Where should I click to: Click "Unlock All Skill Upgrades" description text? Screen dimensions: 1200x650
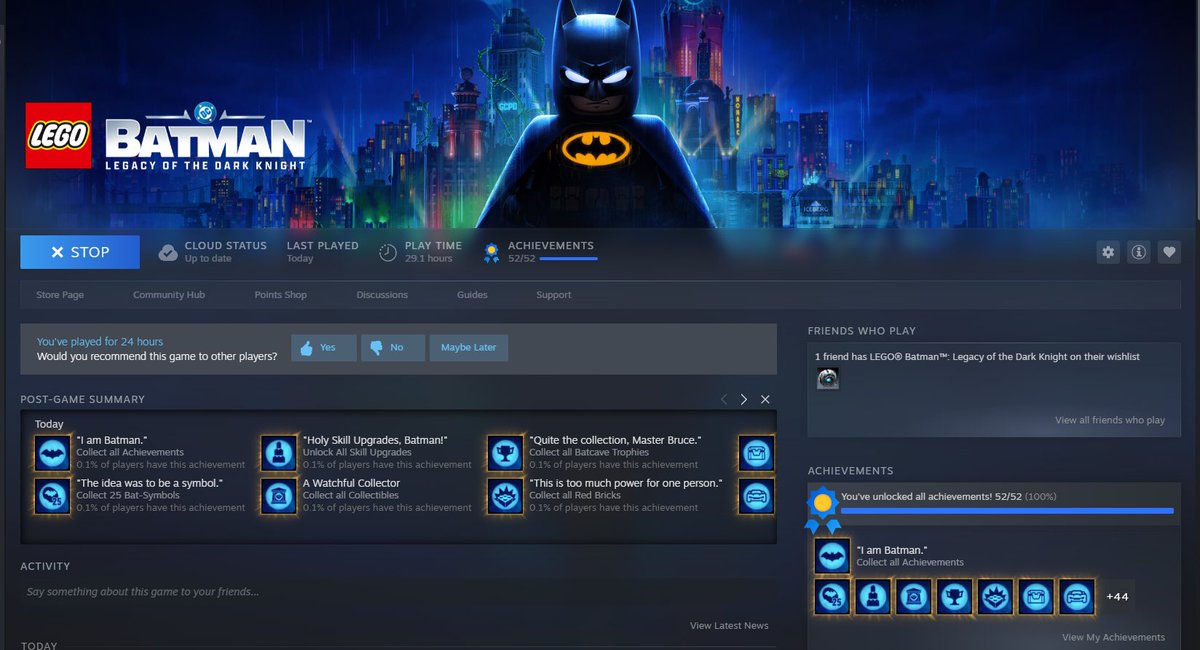[x=357, y=453]
